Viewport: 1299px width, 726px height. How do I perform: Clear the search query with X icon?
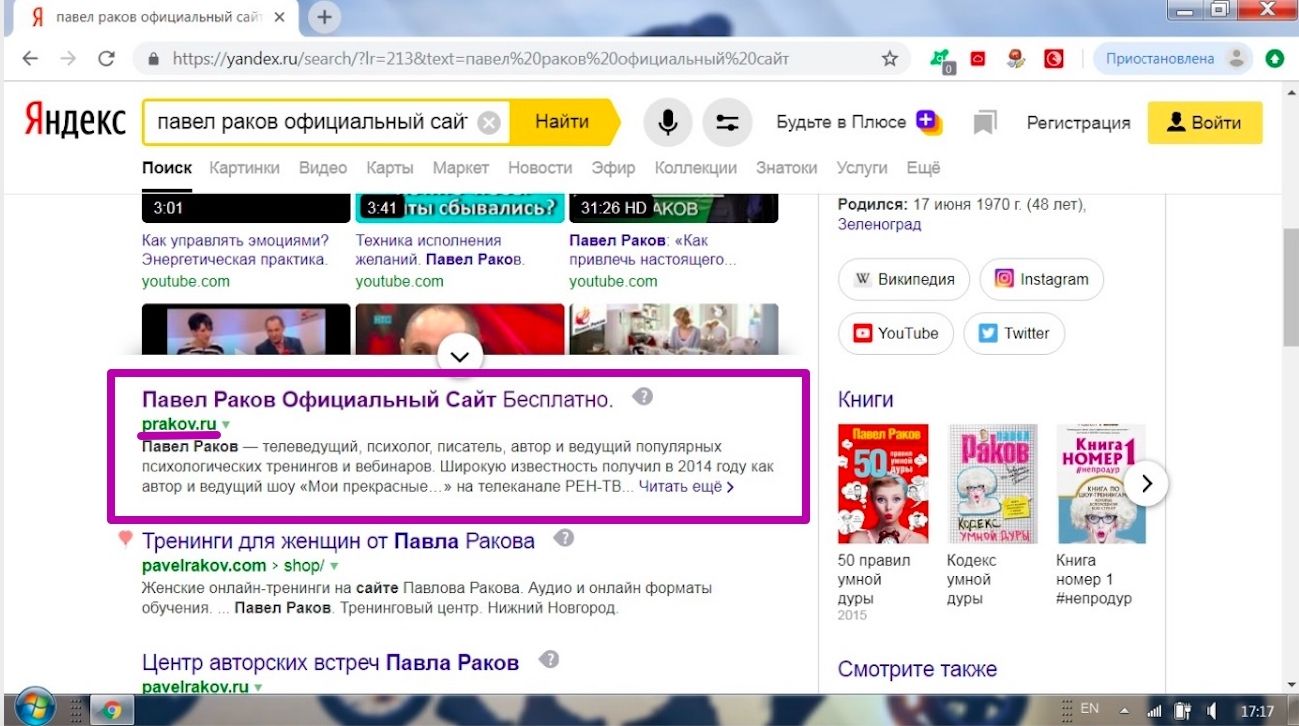point(488,123)
